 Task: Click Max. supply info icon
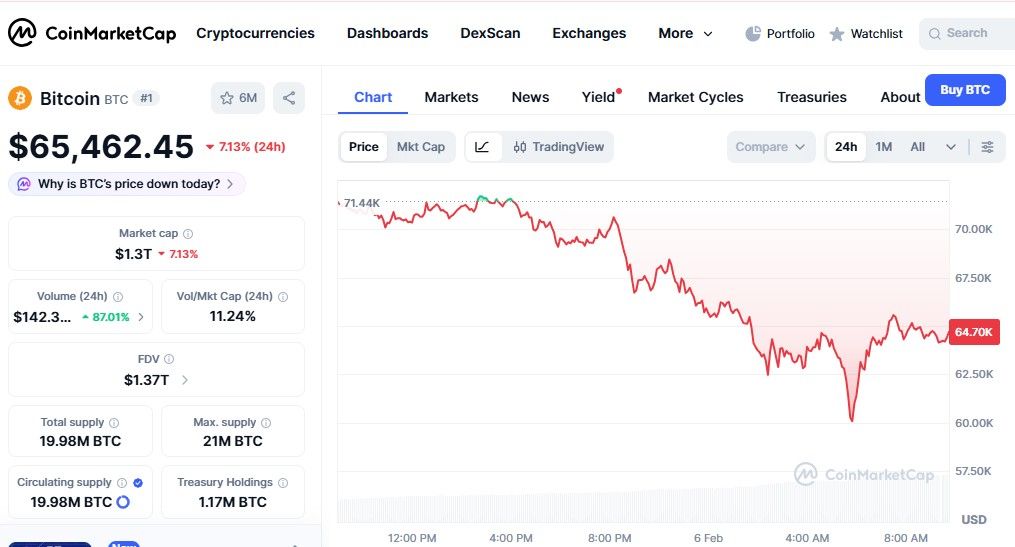click(x=266, y=423)
